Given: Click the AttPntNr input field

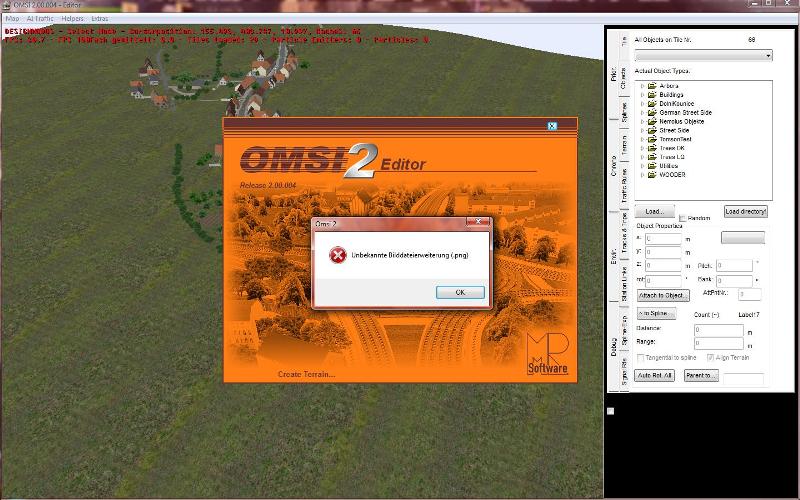Looking at the screenshot, I should tap(750, 294).
